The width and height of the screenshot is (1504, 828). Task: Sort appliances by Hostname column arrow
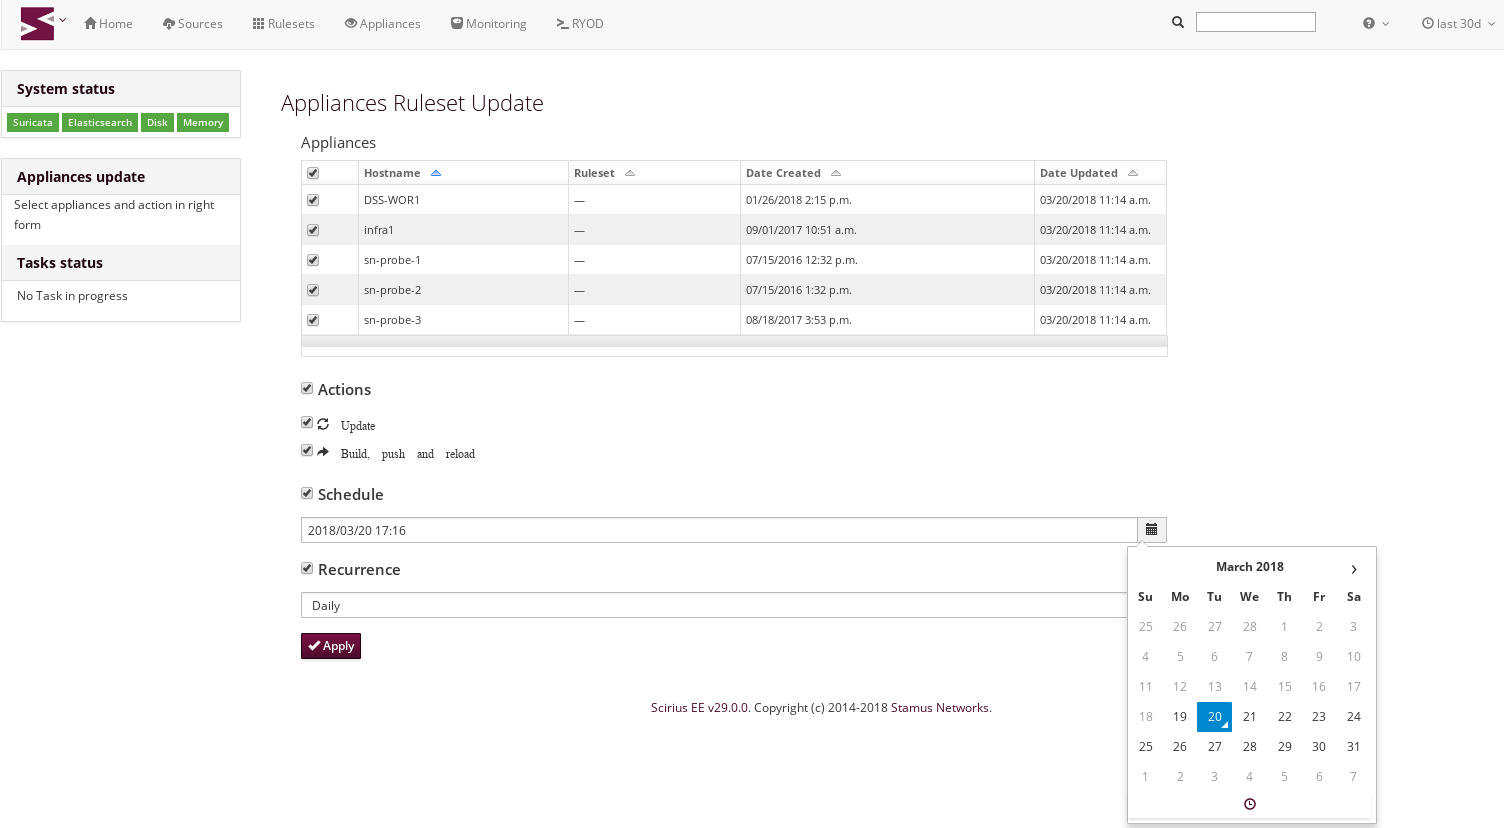point(436,173)
